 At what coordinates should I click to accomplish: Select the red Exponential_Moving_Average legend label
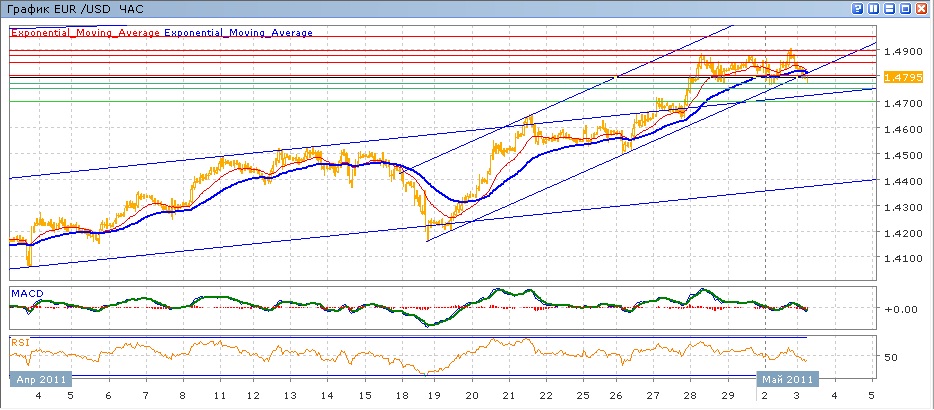[86, 33]
